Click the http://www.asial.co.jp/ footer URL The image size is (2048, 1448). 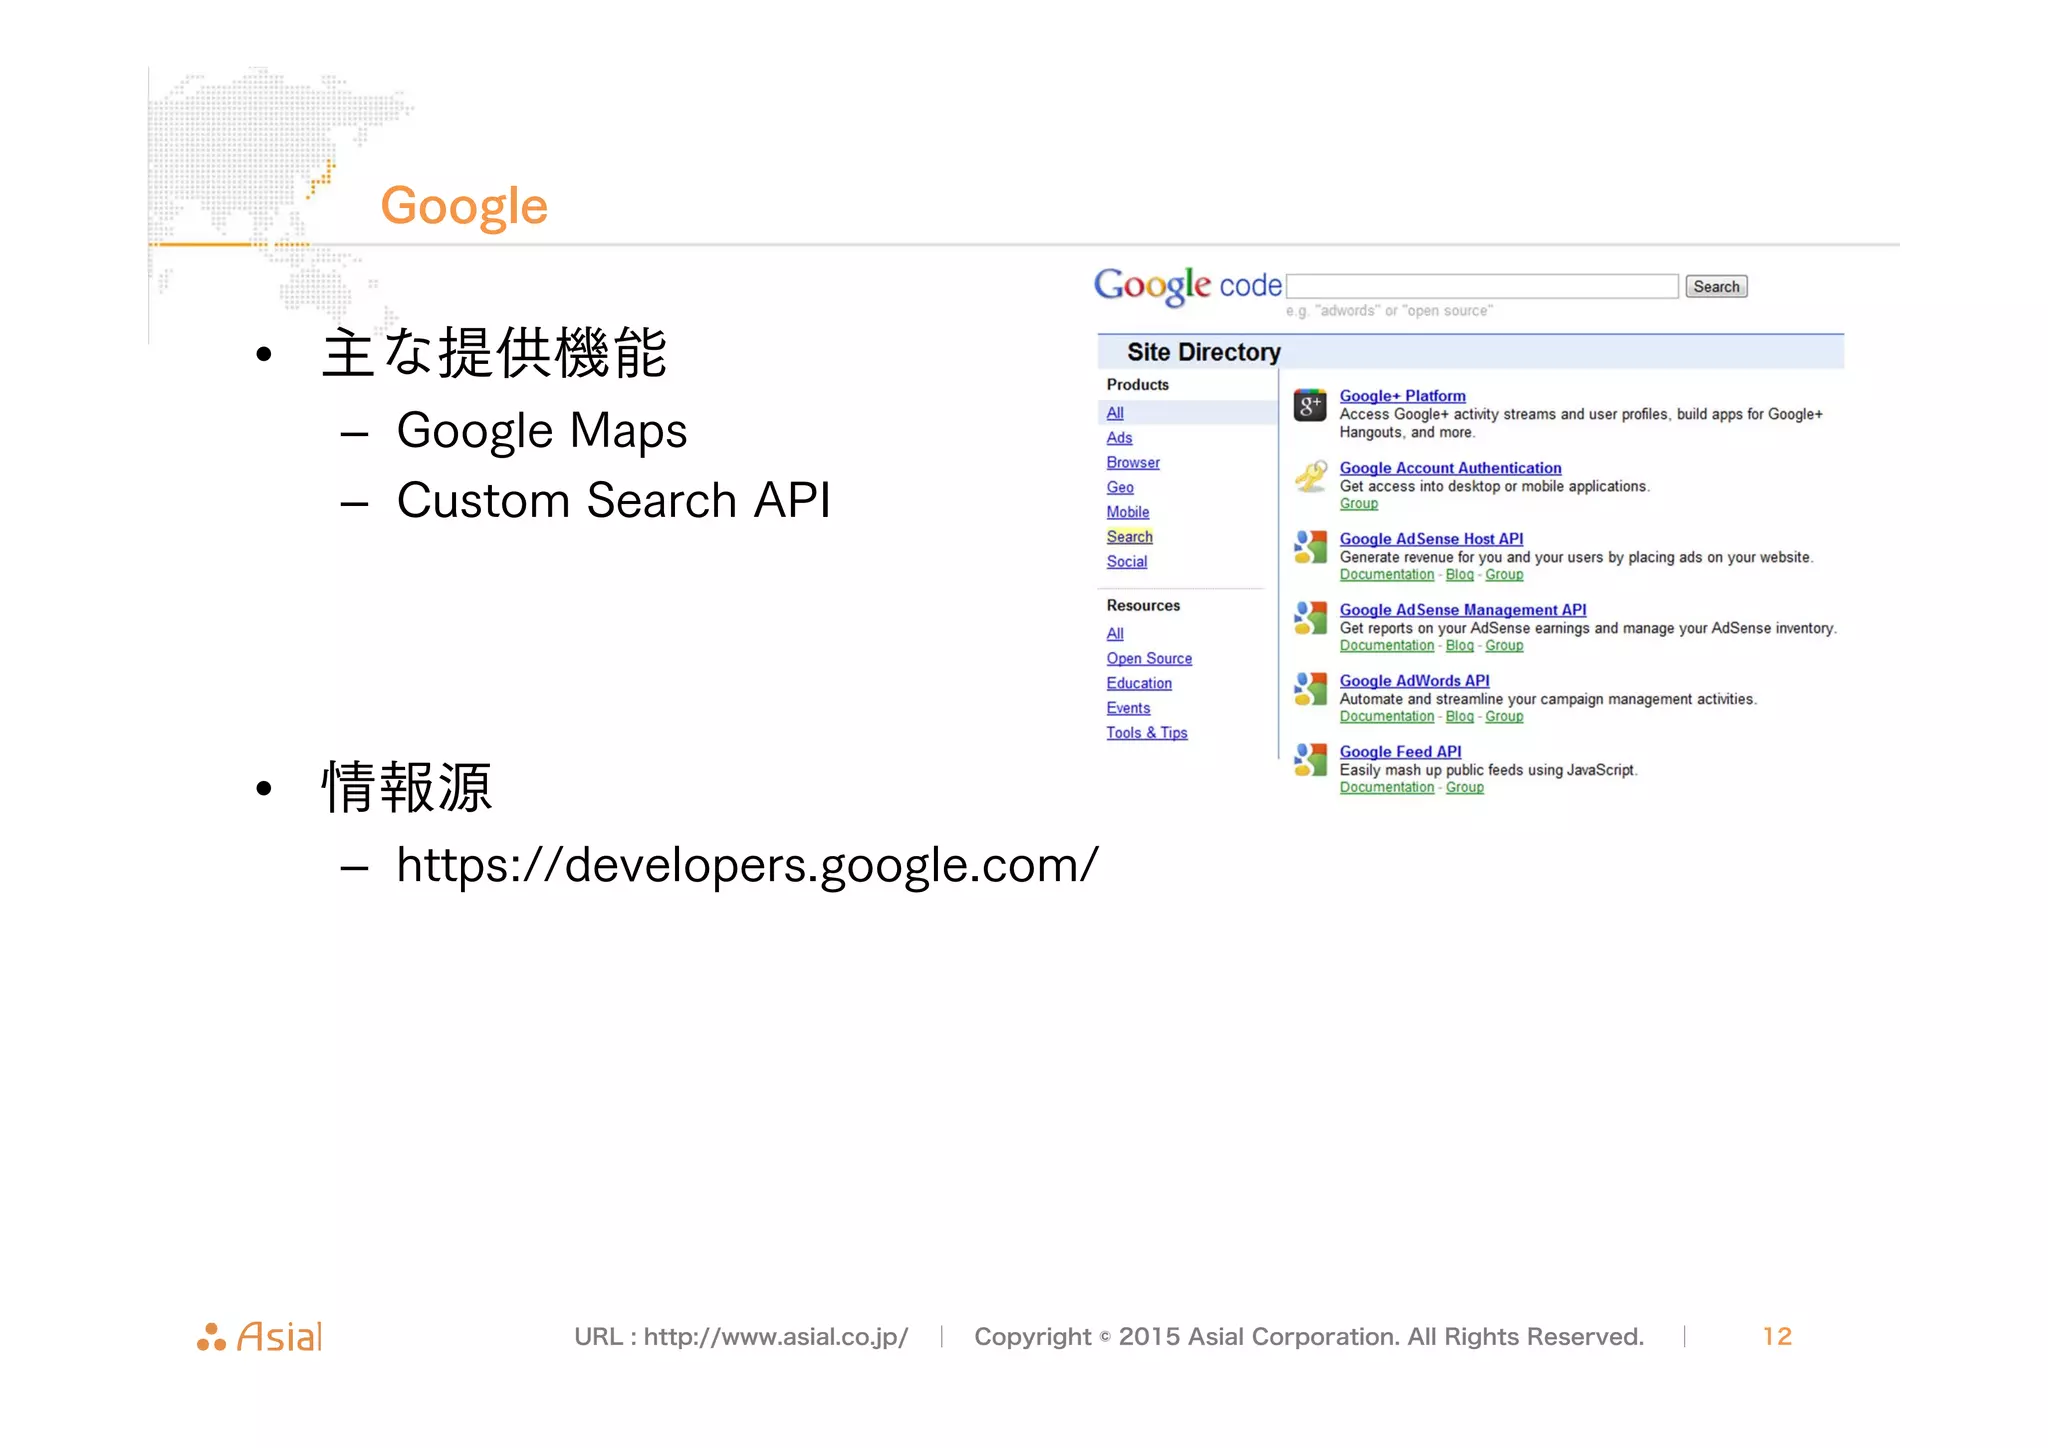pos(775,1337)
